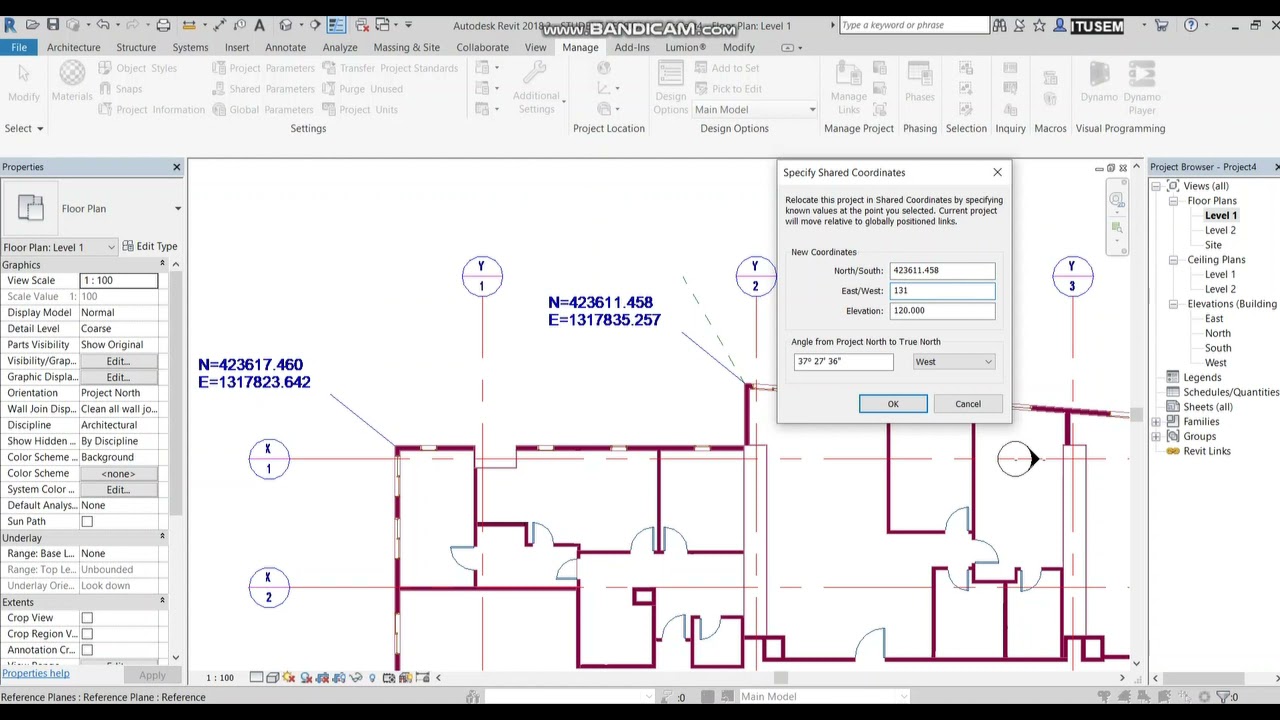The image size is (1280, 720).
Task: Click the Print icon in quick access toolbar
Action: pyautogui.click(x=163, y=25)
